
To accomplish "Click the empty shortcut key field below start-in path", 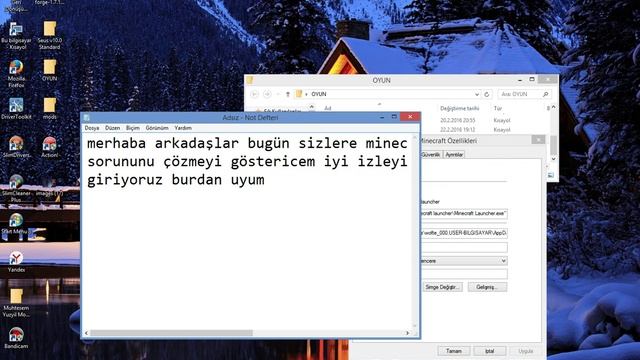I will click(464, 247).
